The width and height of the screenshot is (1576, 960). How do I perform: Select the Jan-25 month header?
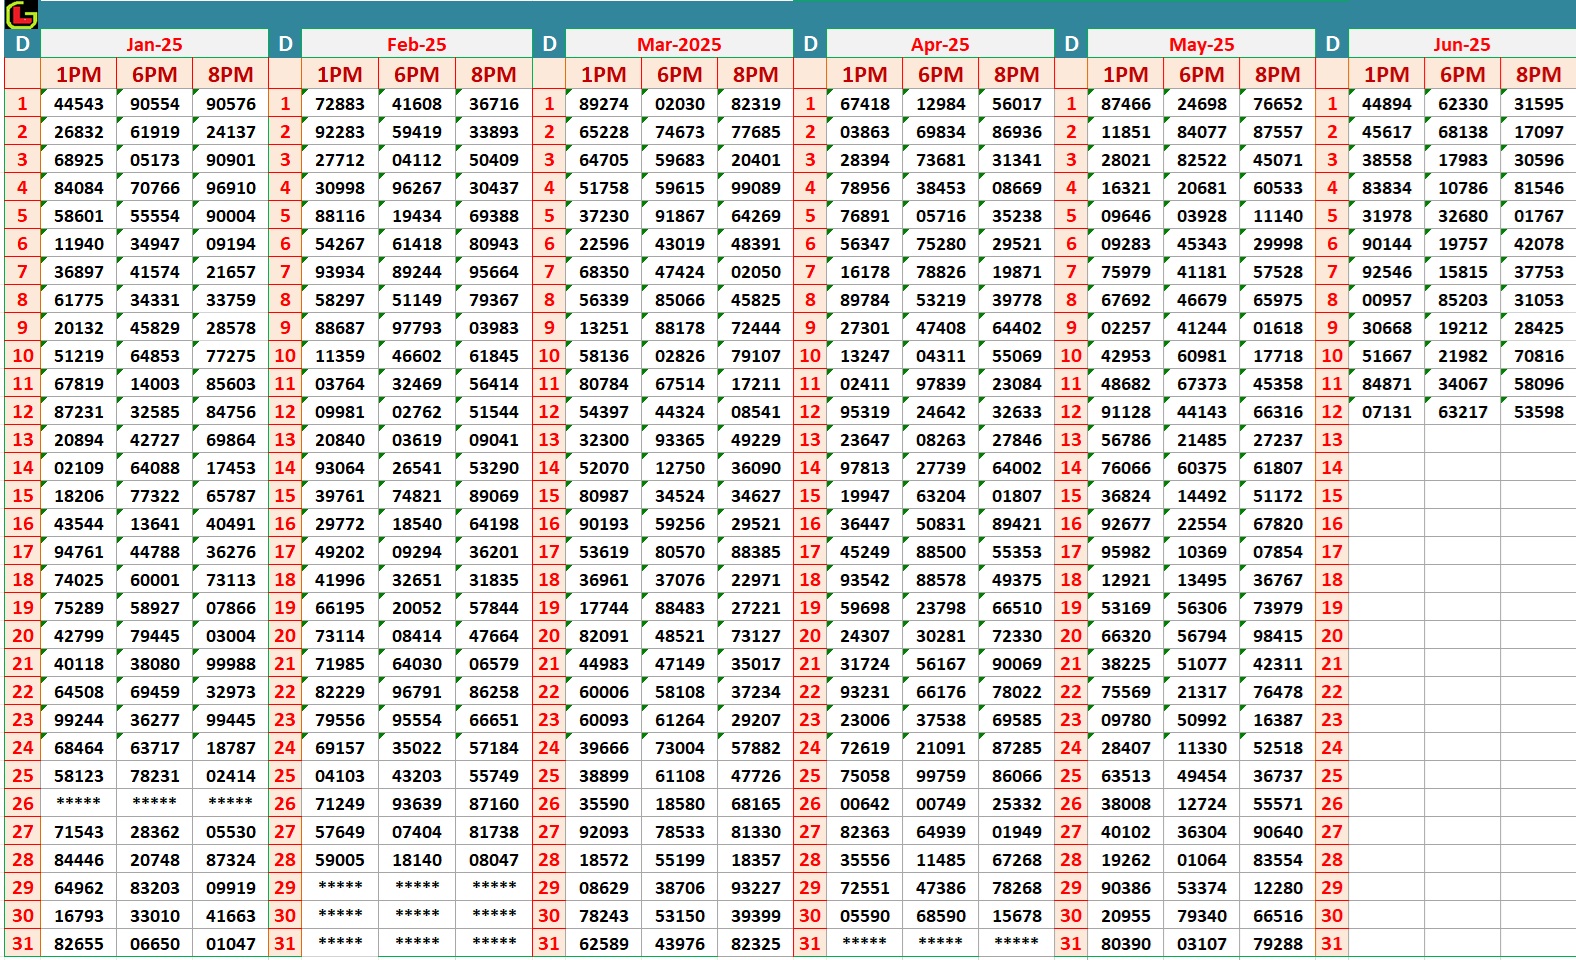tap(154, 44)
